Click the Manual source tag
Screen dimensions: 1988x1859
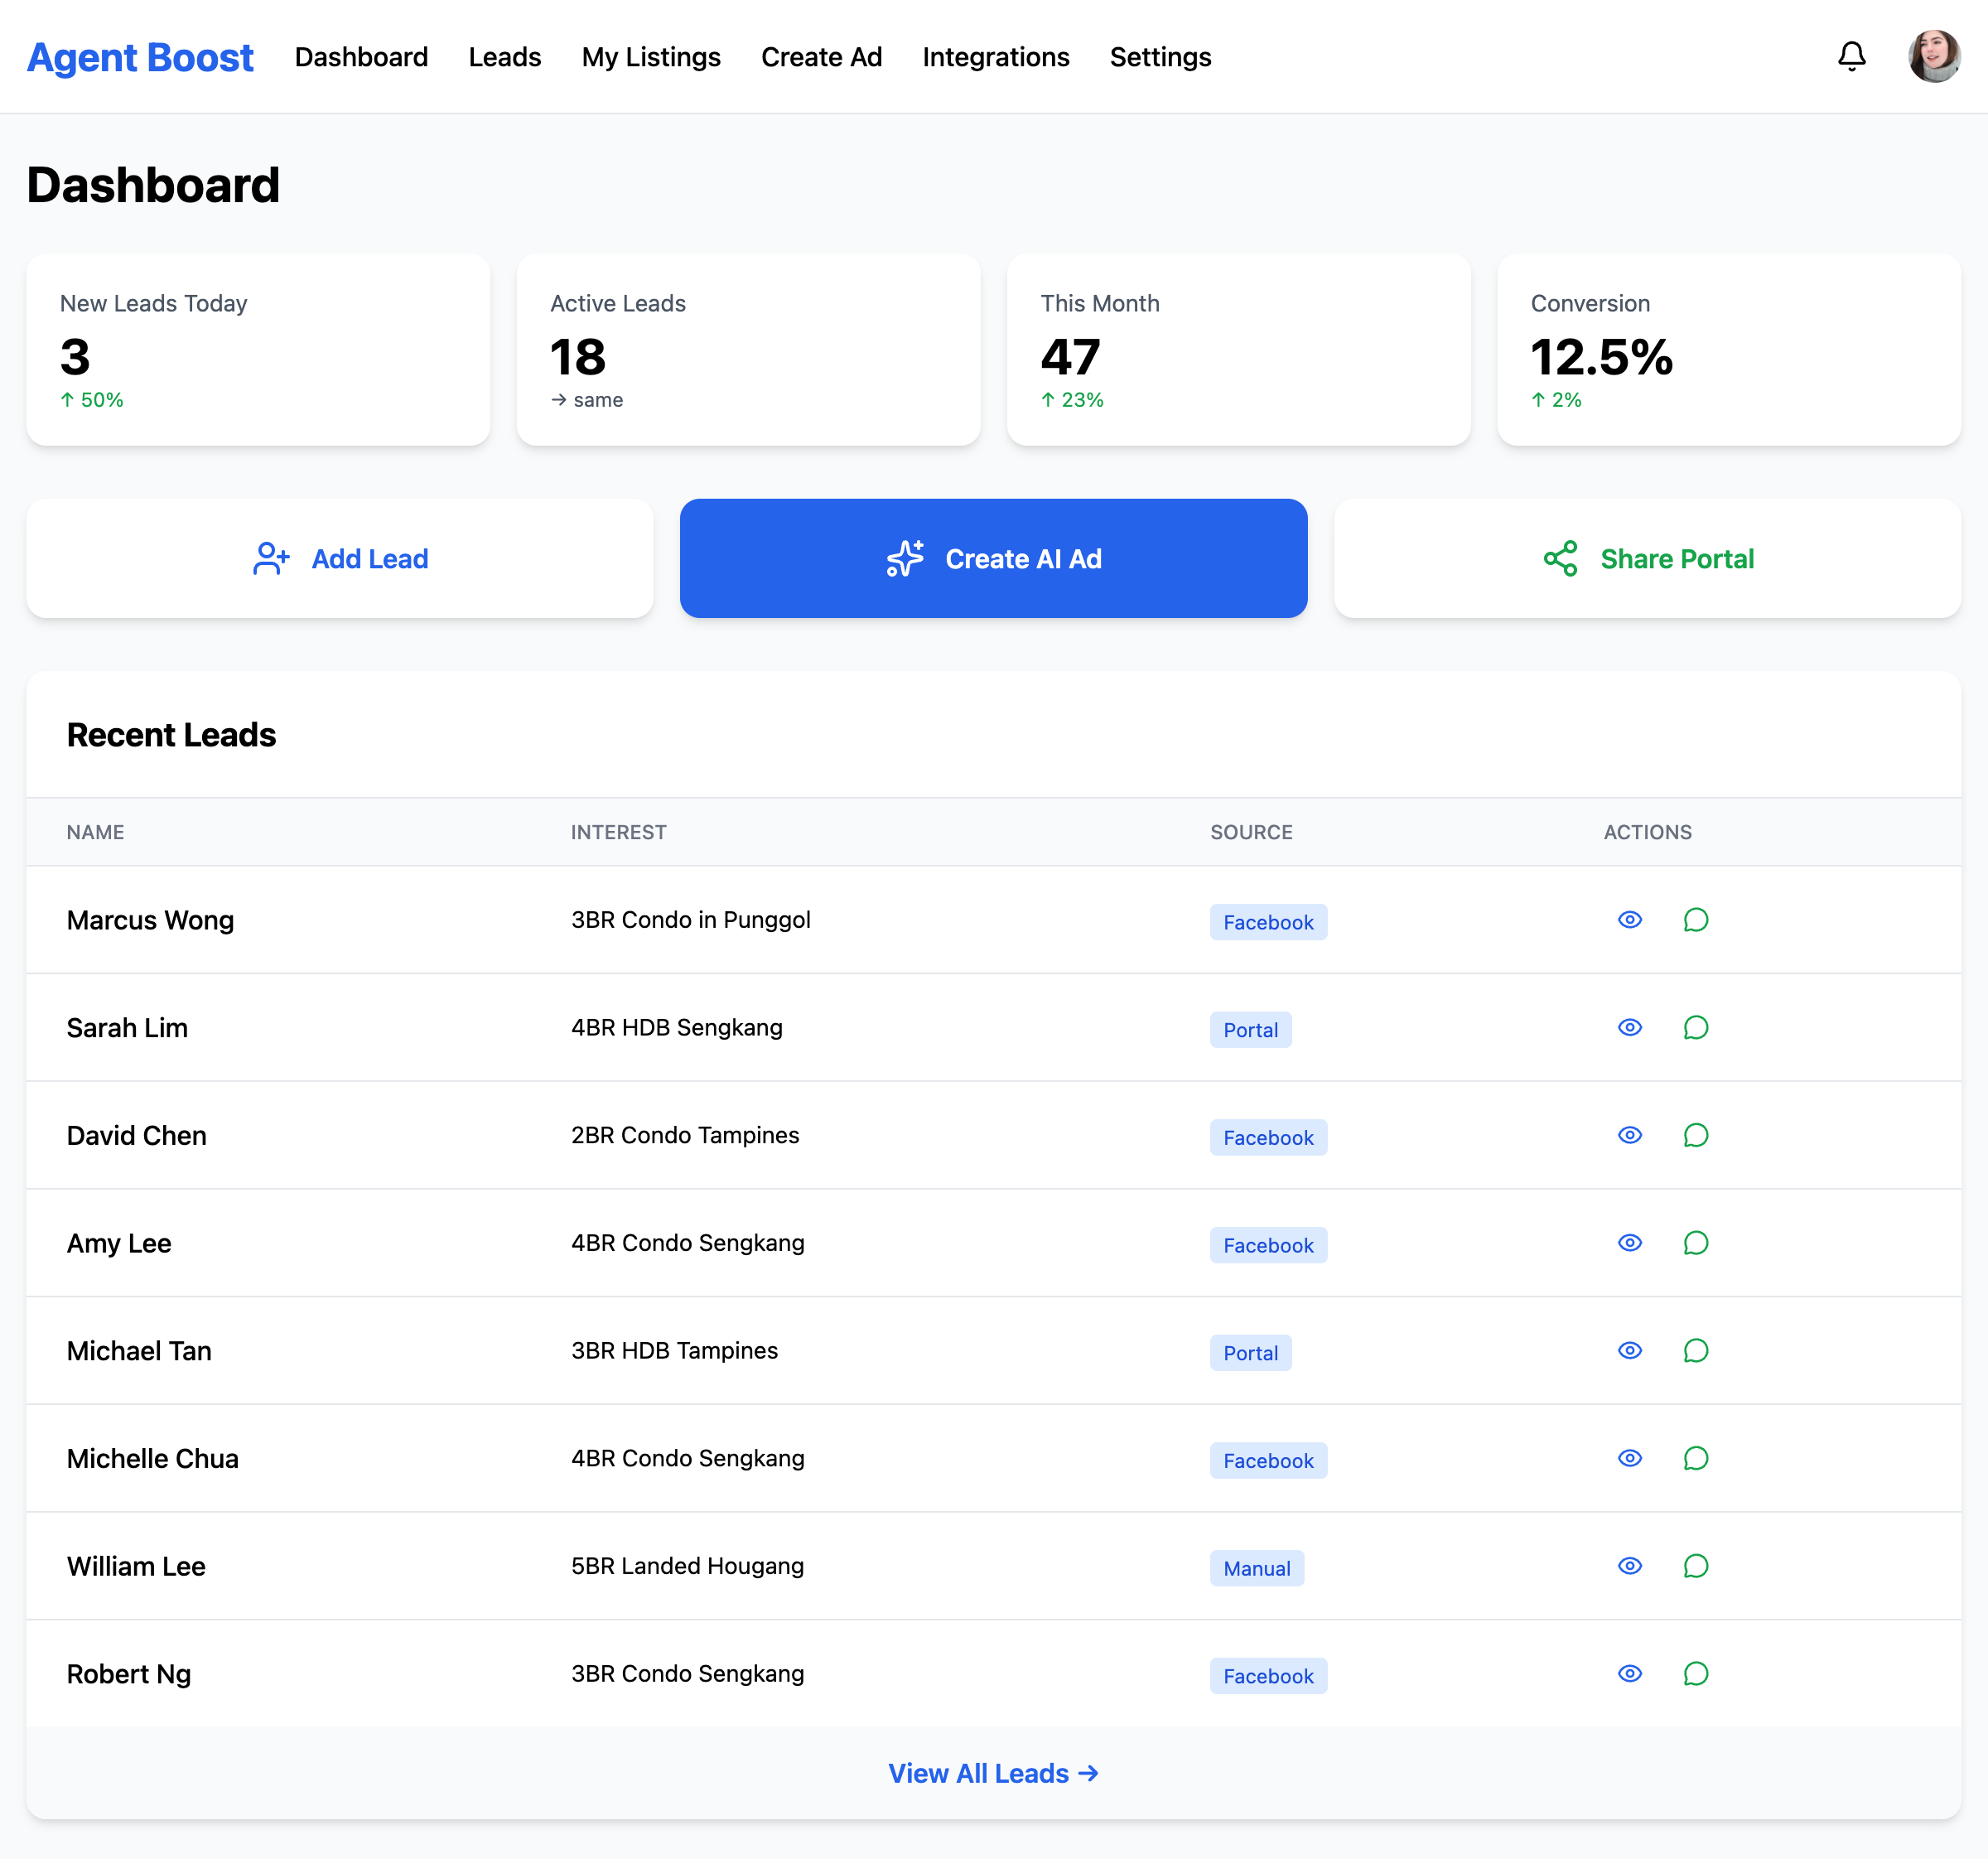[1256, 1568]
